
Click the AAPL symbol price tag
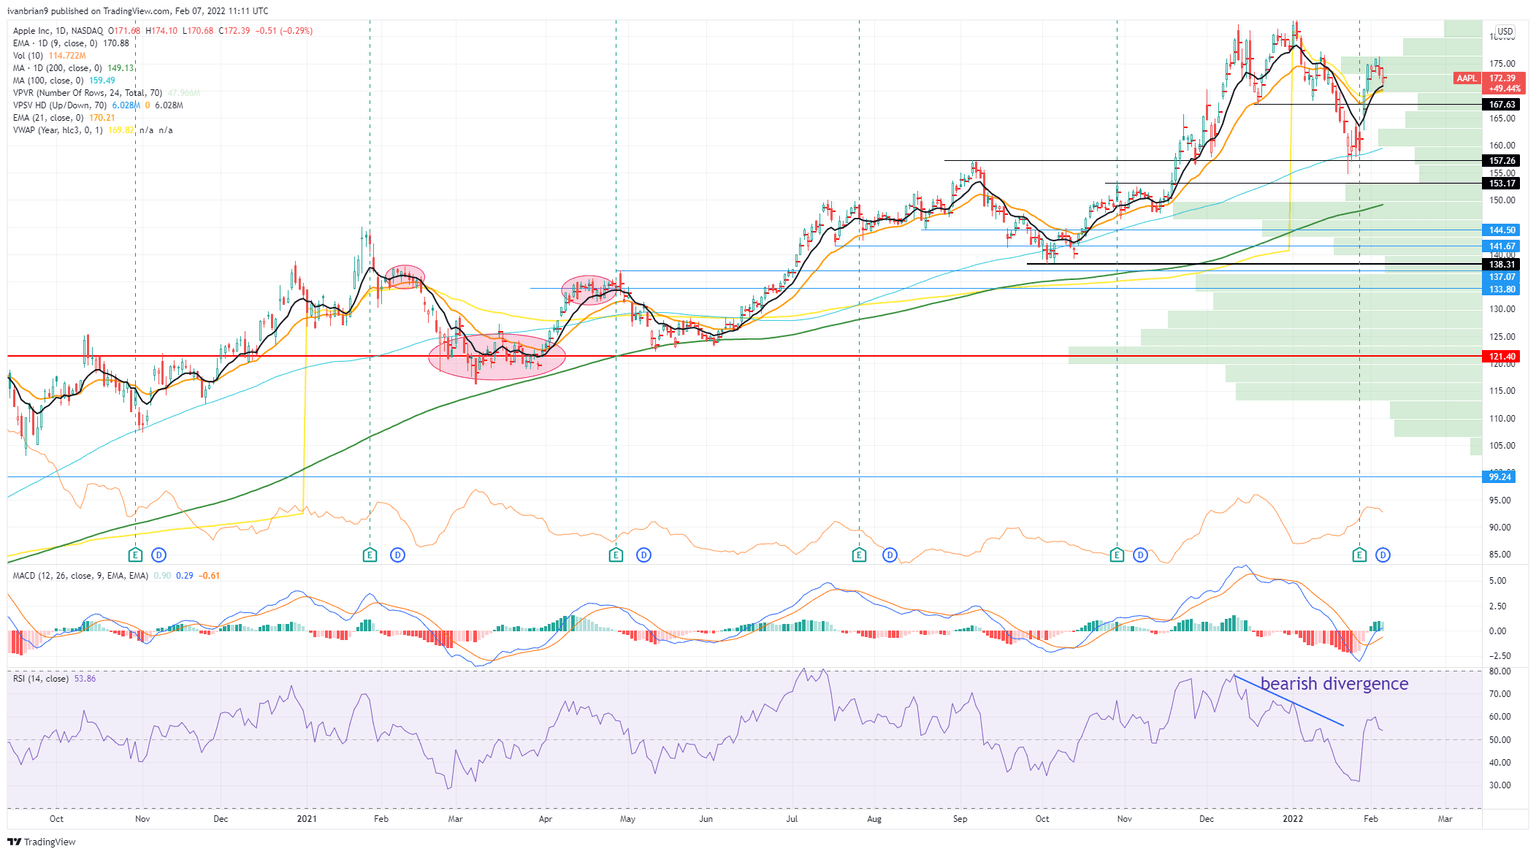coord(1466,78)
